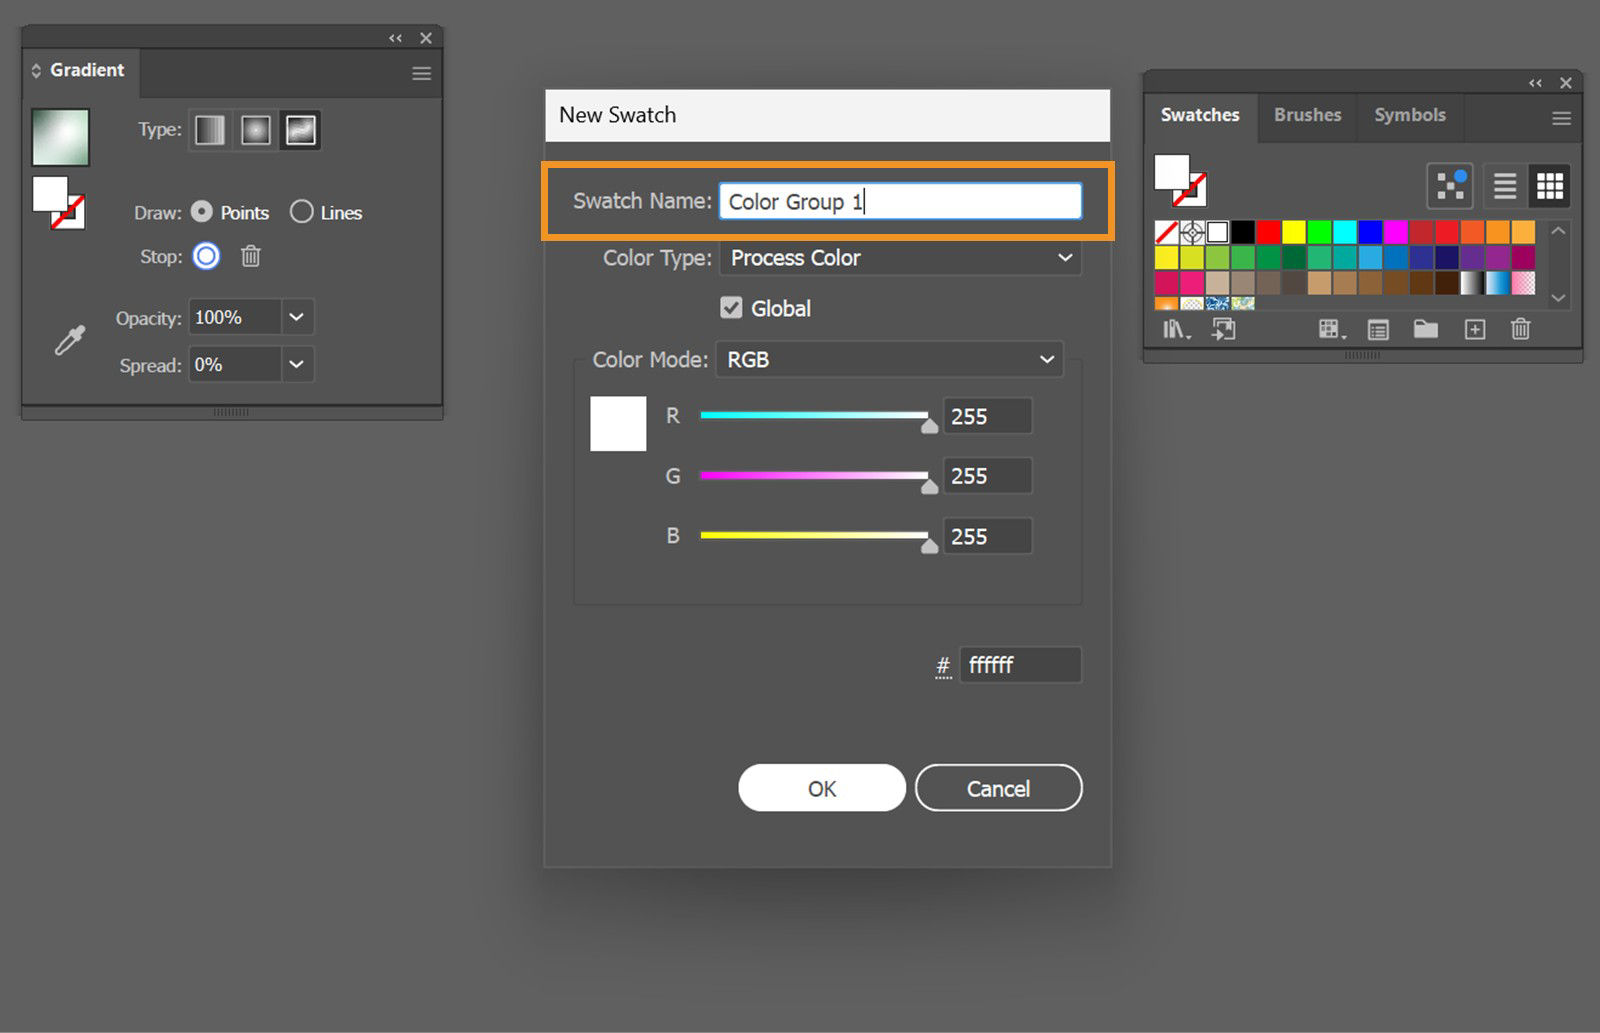
Task: Create a new swatch in the Swatches panel
Action: pyautogui.click(x=1474, y=328)
